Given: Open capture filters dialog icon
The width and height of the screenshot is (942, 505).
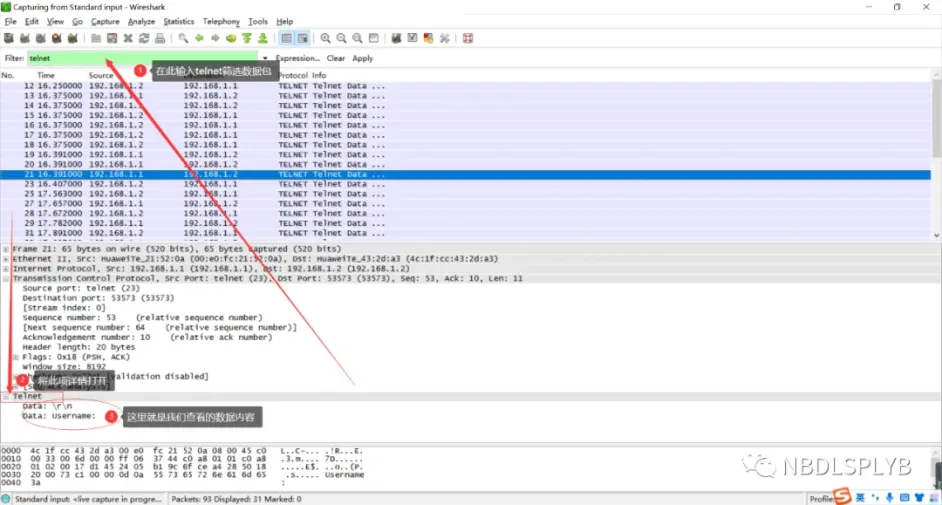Looking at the screenshot, I should coord(396,38).
